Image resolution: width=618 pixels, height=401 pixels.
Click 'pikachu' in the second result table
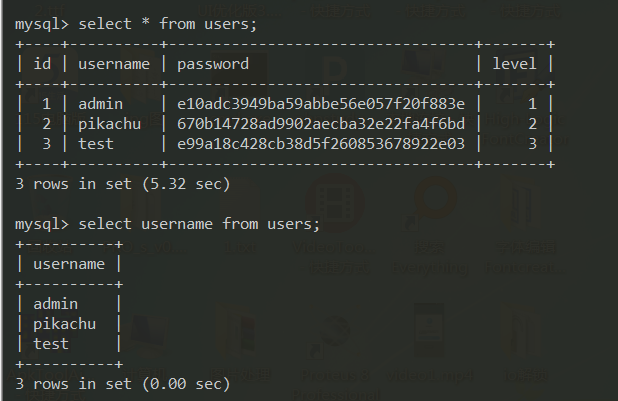pos(65,324)
